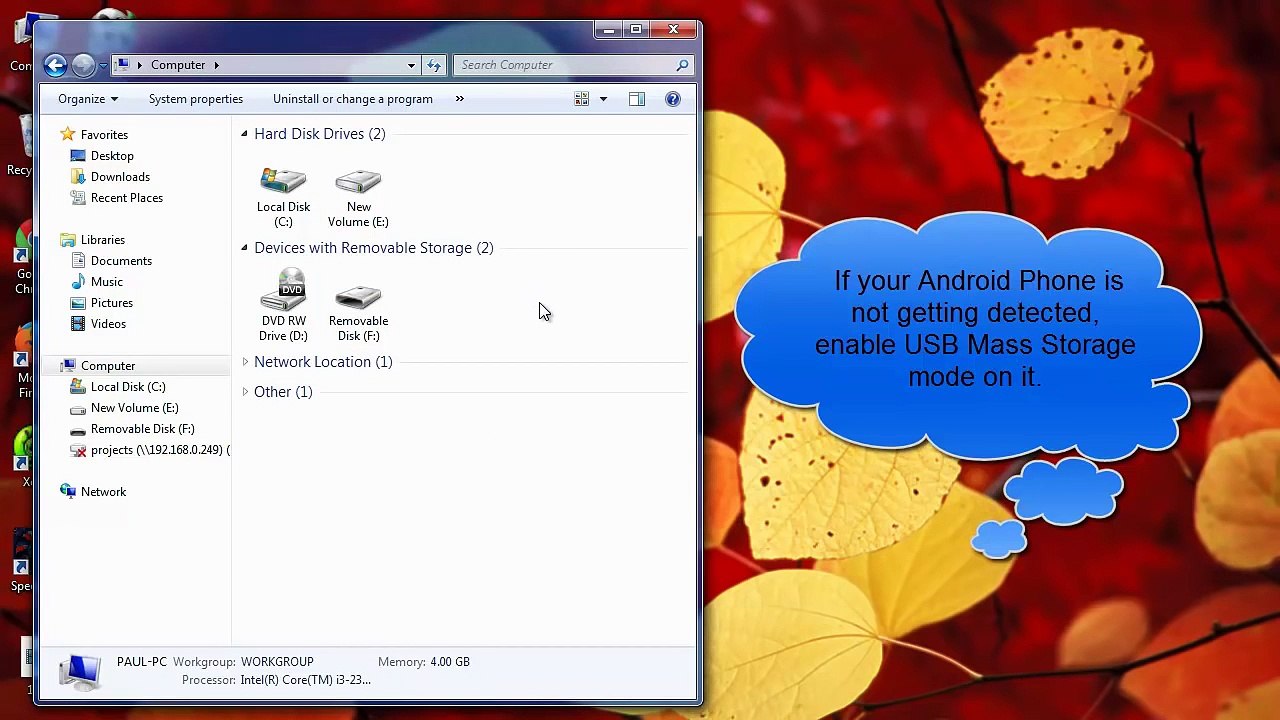Go back with the Back arrow button
This screenshot has height=720, width=1280.
coord(55,65)
